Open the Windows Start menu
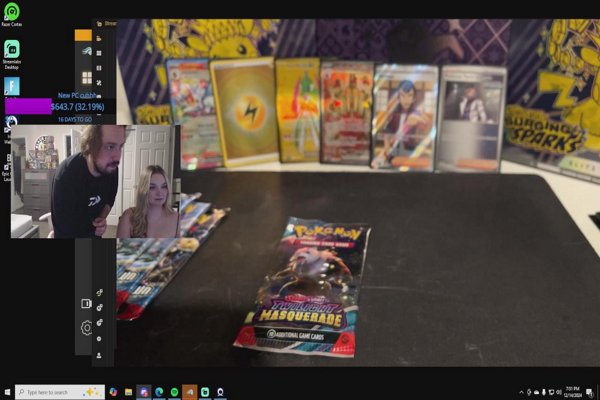 click(7, 392)
